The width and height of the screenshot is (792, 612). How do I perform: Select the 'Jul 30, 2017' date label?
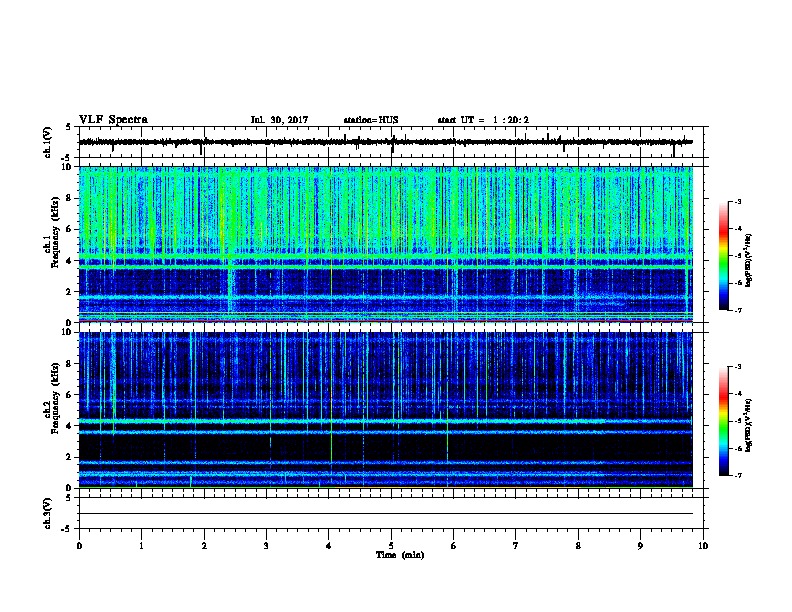tap(279, 120)
